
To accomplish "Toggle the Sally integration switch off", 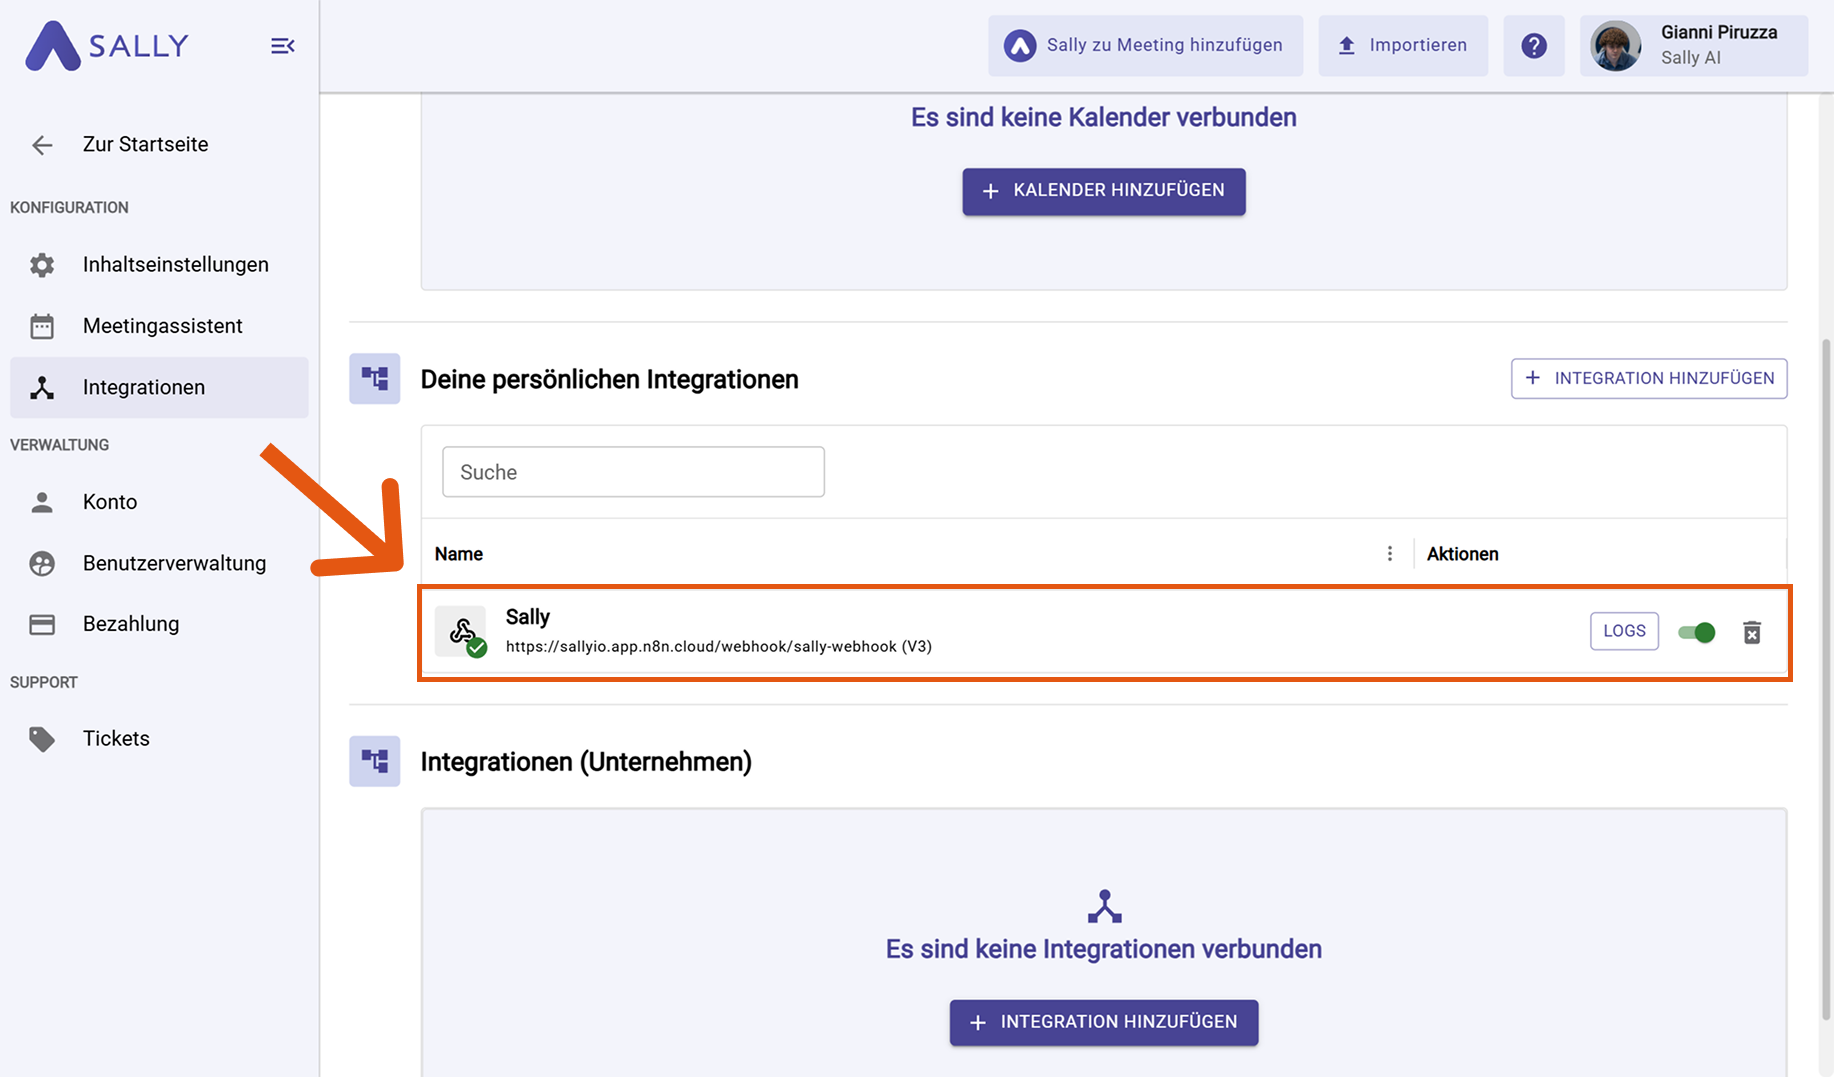I will [x=1697, y=632].
